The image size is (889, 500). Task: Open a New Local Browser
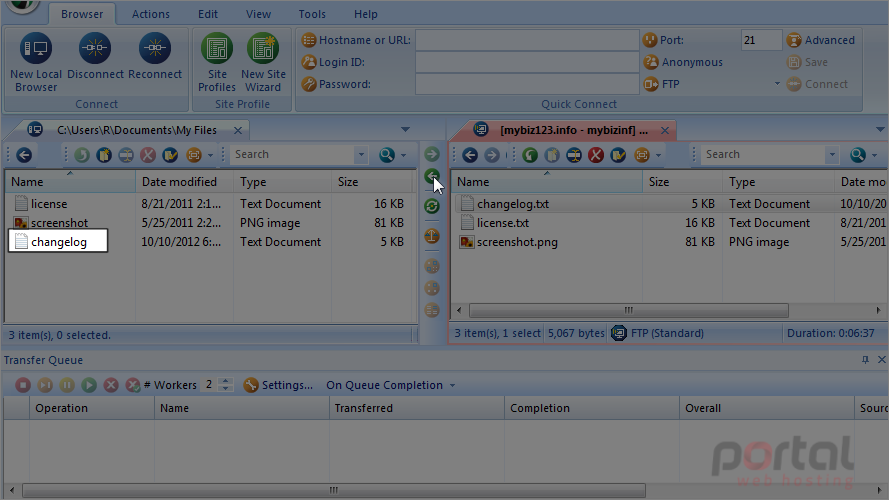tap(36, 62)
